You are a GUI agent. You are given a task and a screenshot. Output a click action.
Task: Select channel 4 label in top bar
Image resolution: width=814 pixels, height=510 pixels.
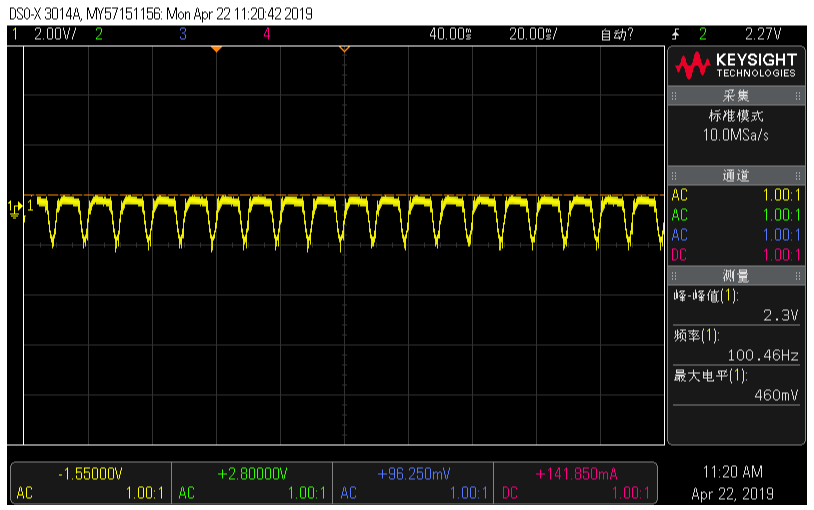click(266, 34)
